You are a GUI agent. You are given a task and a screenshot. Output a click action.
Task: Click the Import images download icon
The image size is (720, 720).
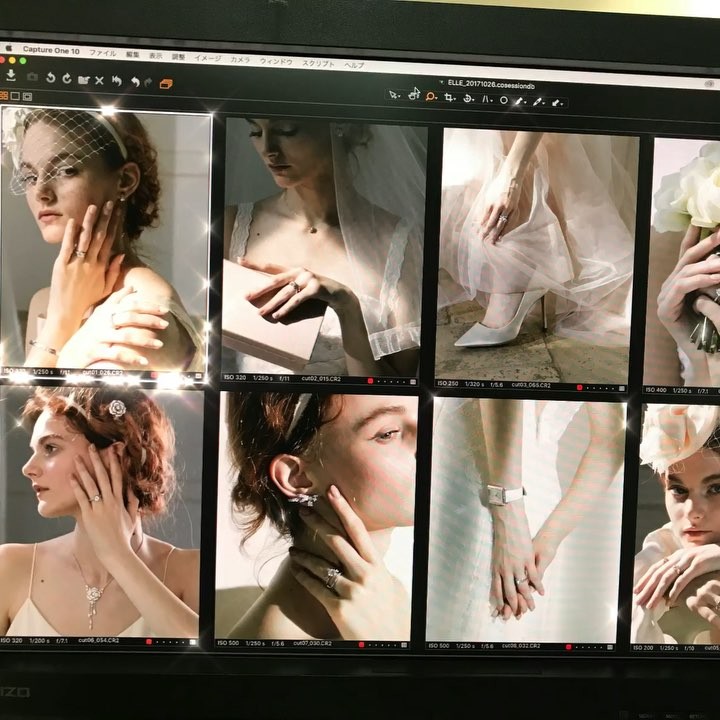coord(11,77)
